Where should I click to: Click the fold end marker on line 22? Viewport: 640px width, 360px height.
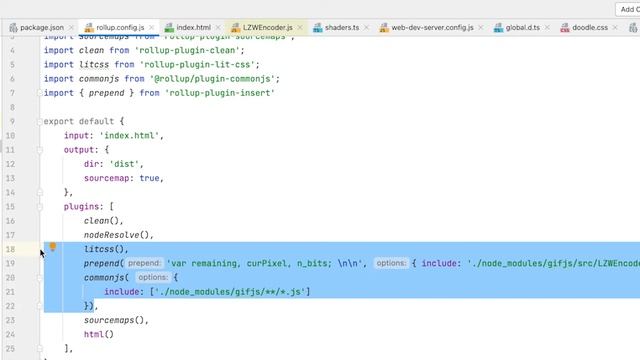(40, 306)
